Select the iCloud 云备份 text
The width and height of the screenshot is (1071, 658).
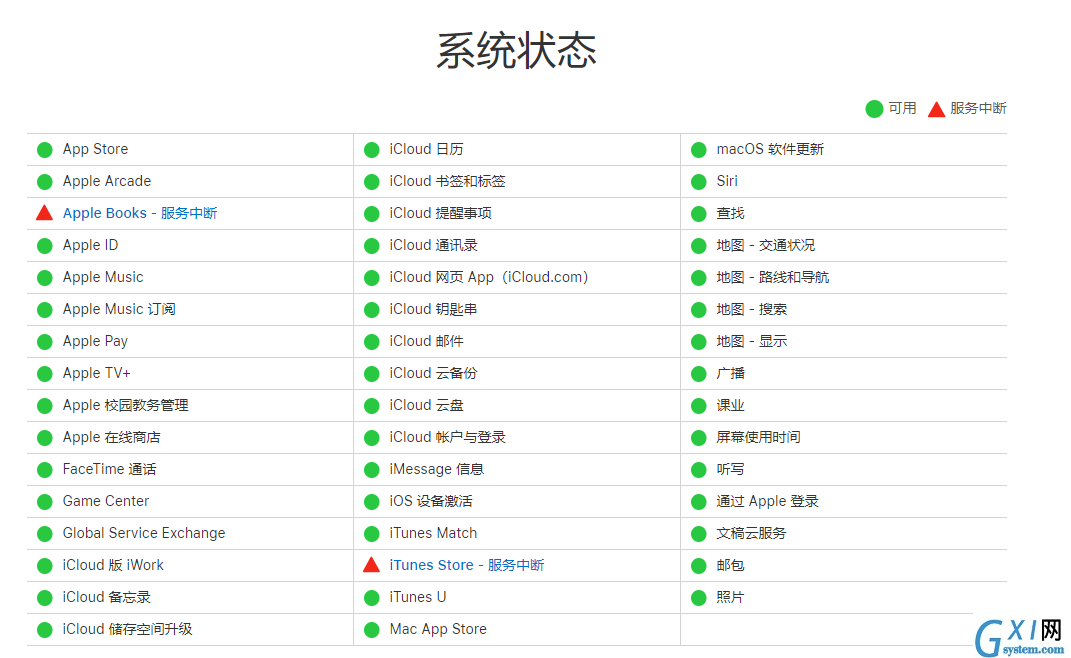pos(434,373)
